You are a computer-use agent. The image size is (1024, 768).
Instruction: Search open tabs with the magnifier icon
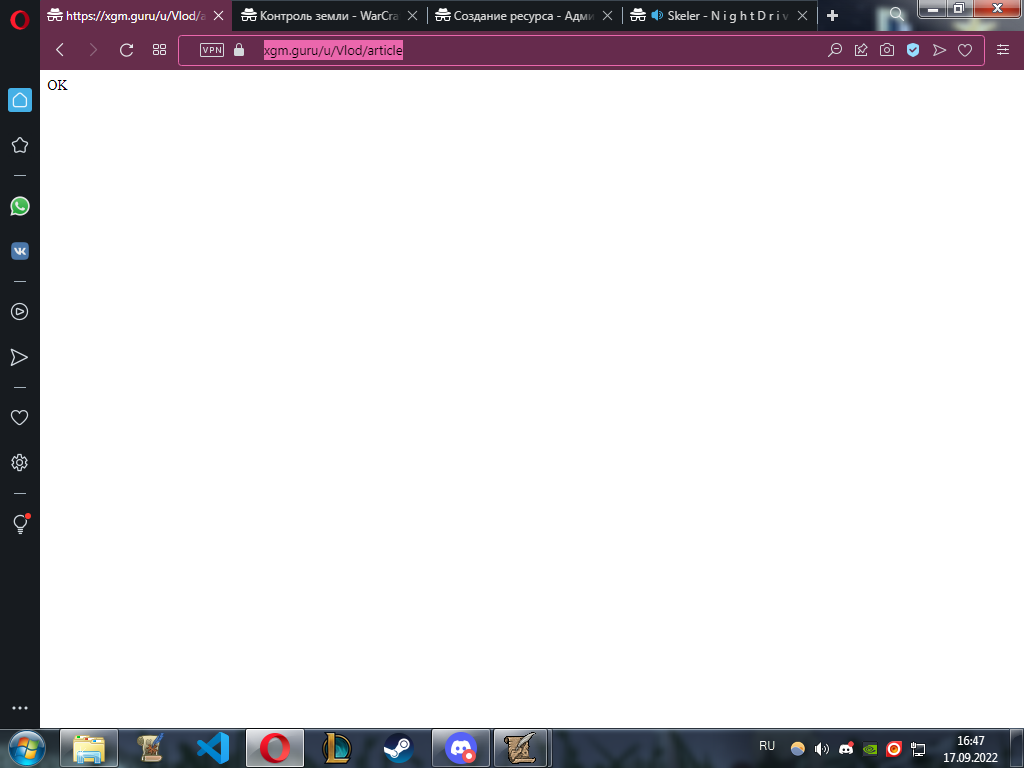pyautogui.click(x=897, y=14)
